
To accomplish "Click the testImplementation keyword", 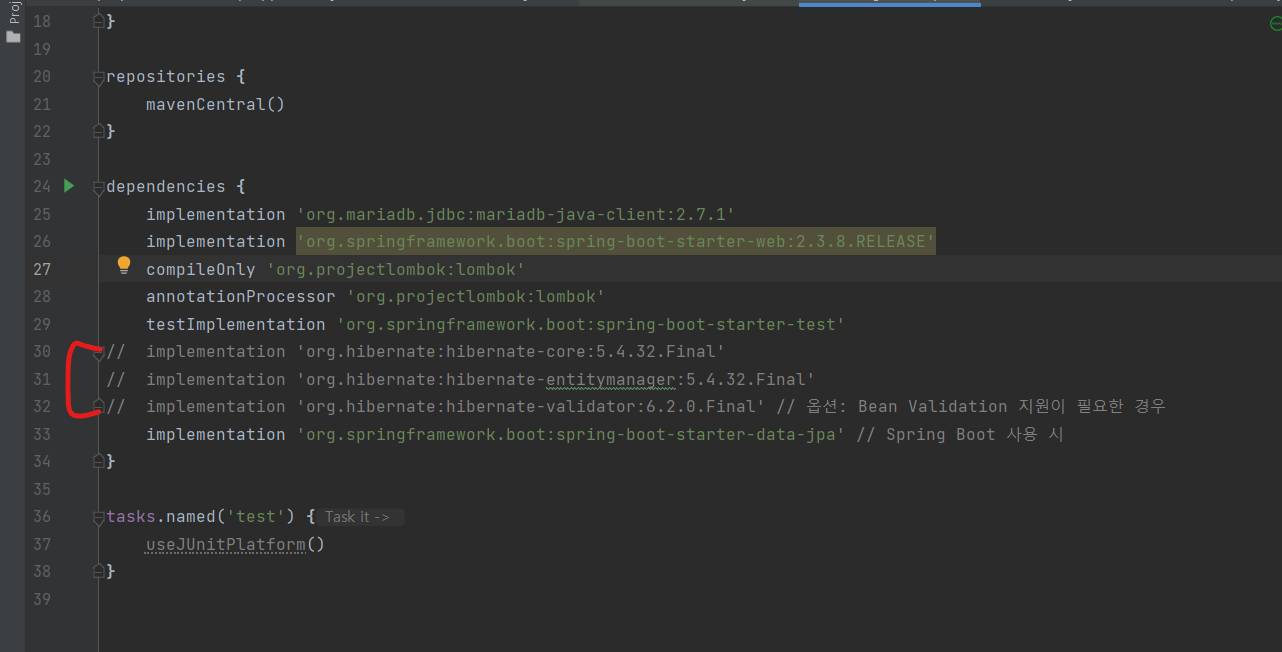I will click(x=235, y=324).
